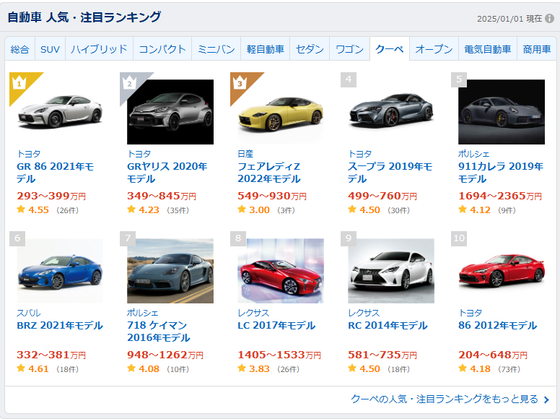Image resolution: width=560 pixels, height=419 pixels.
Task: Click the yellow フェアレディZ car photo
Action: pos(281,112)
